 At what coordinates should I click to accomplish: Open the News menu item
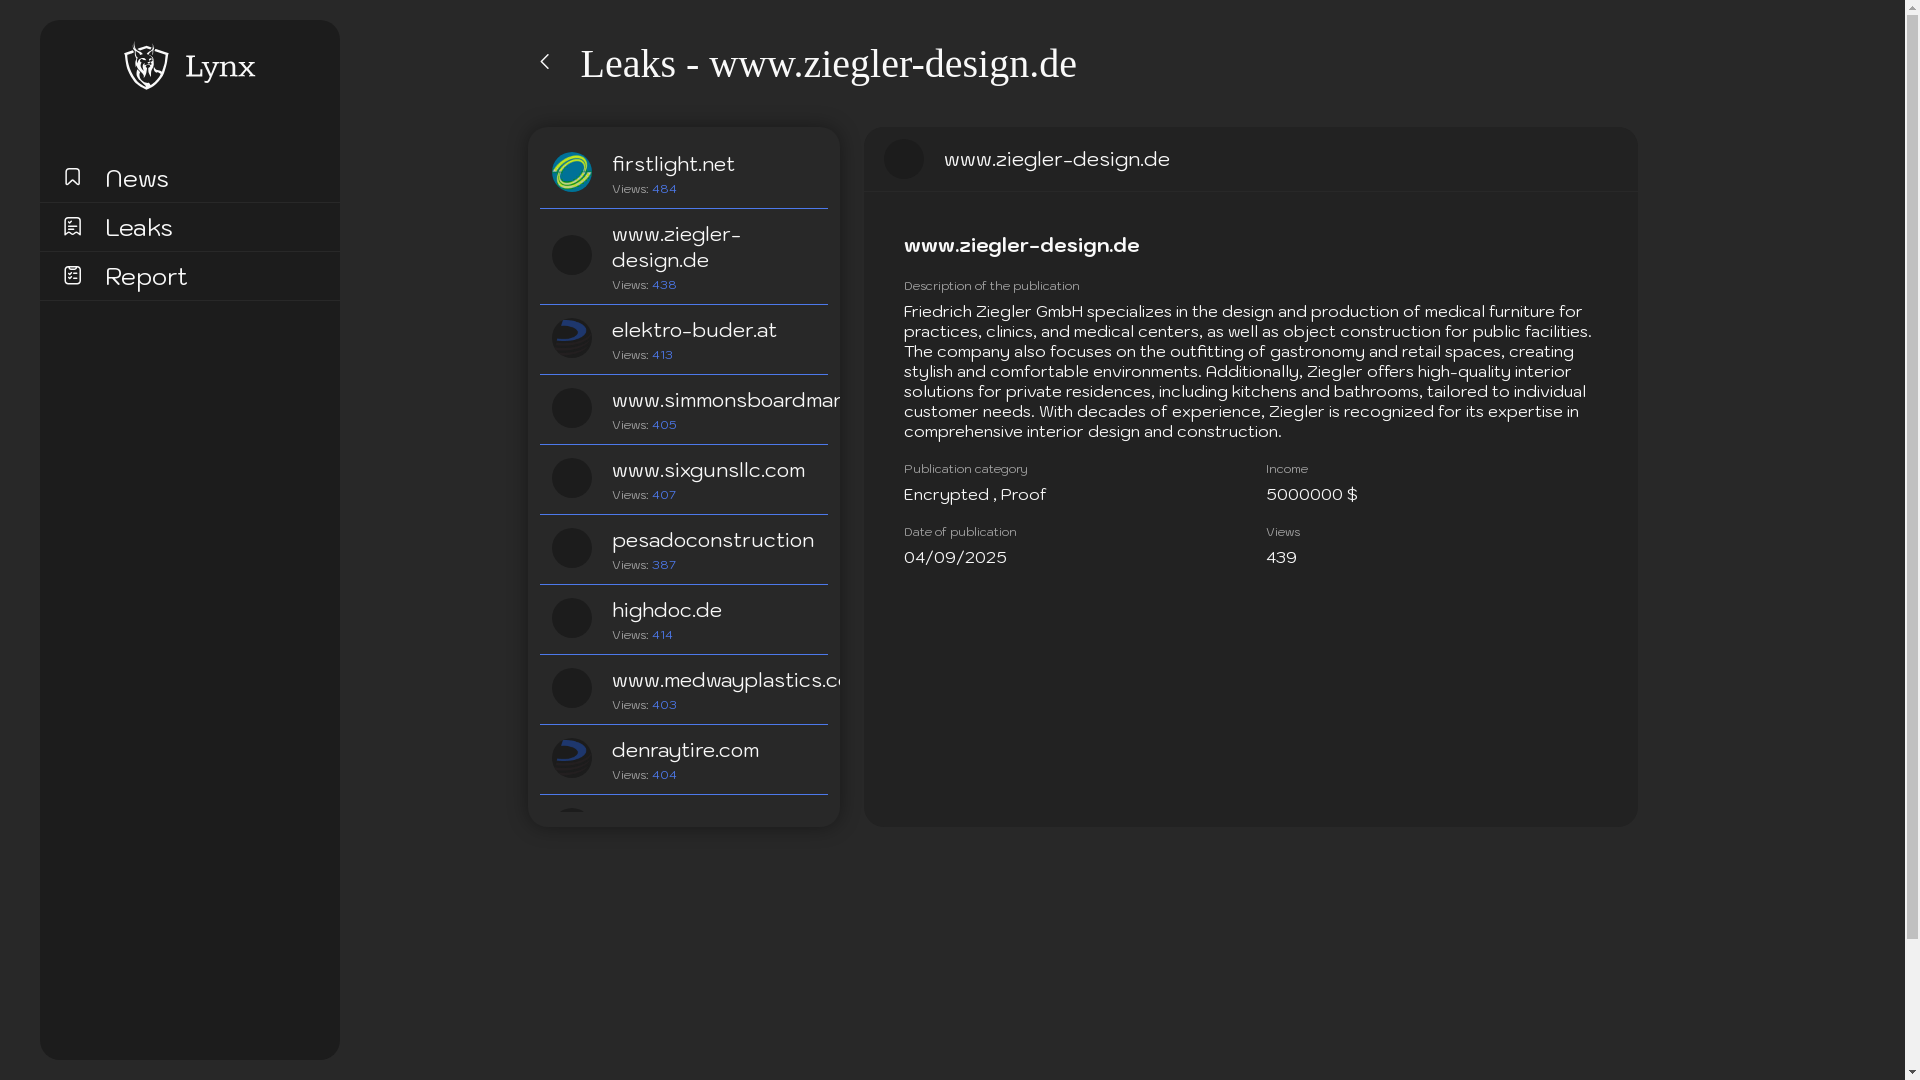click(x=137, y=178)
